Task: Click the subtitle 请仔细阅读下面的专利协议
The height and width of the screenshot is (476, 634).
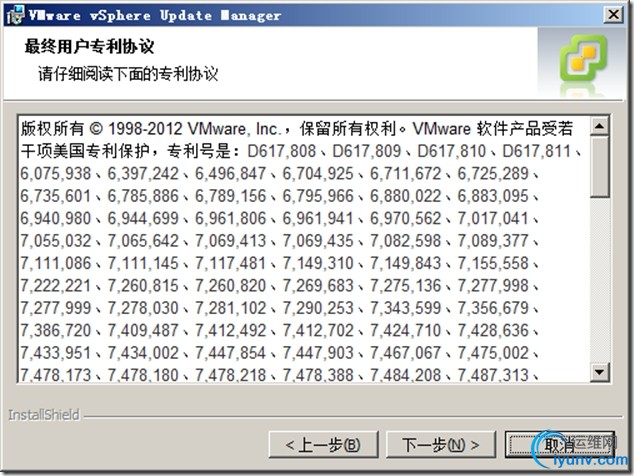Action: tap(128, 74)
